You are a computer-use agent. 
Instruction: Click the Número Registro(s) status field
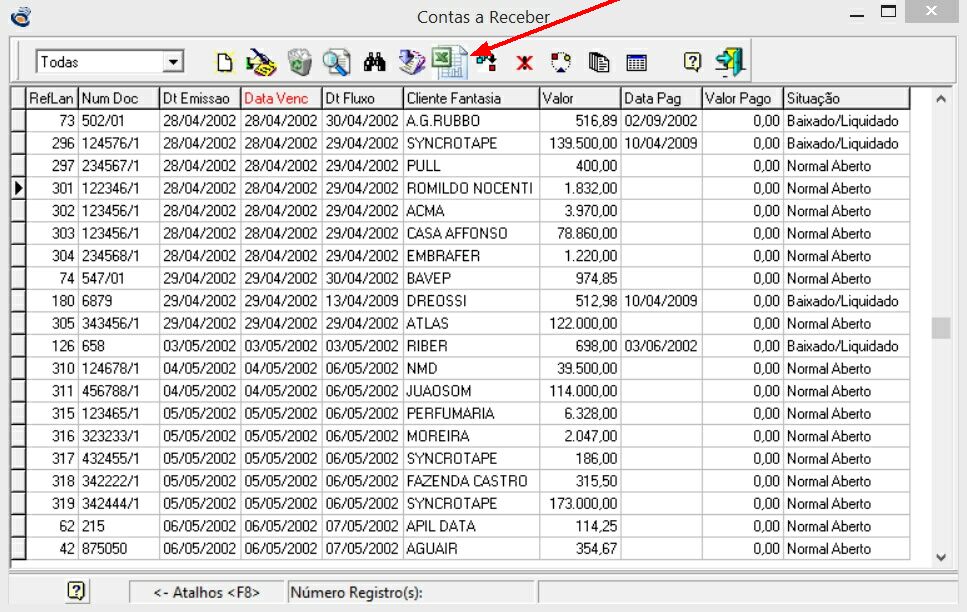click(x=411, y=592)
